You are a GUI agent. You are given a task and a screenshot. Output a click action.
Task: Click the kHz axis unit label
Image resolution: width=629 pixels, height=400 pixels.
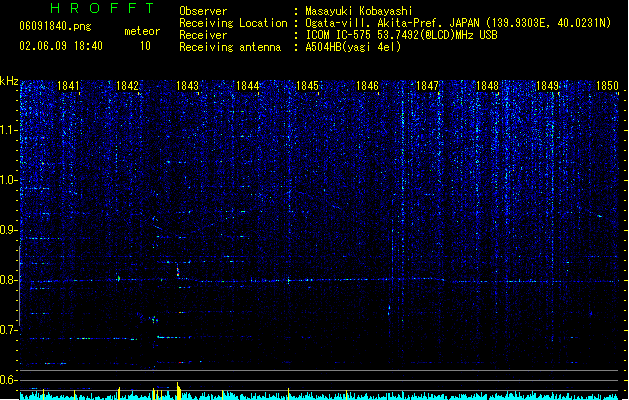[x=9, y=81]
